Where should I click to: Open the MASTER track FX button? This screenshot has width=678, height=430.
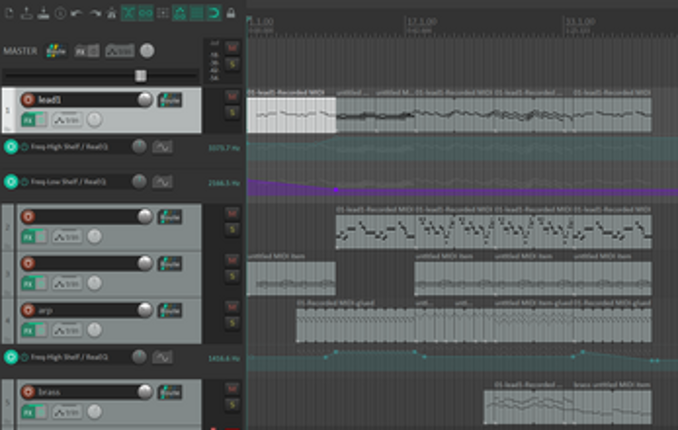86,51
